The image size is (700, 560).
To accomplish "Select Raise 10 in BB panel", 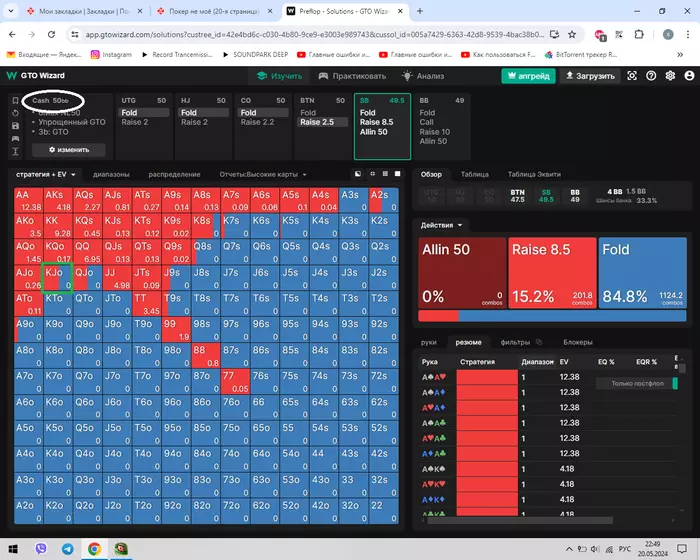I will click(434, 132).
